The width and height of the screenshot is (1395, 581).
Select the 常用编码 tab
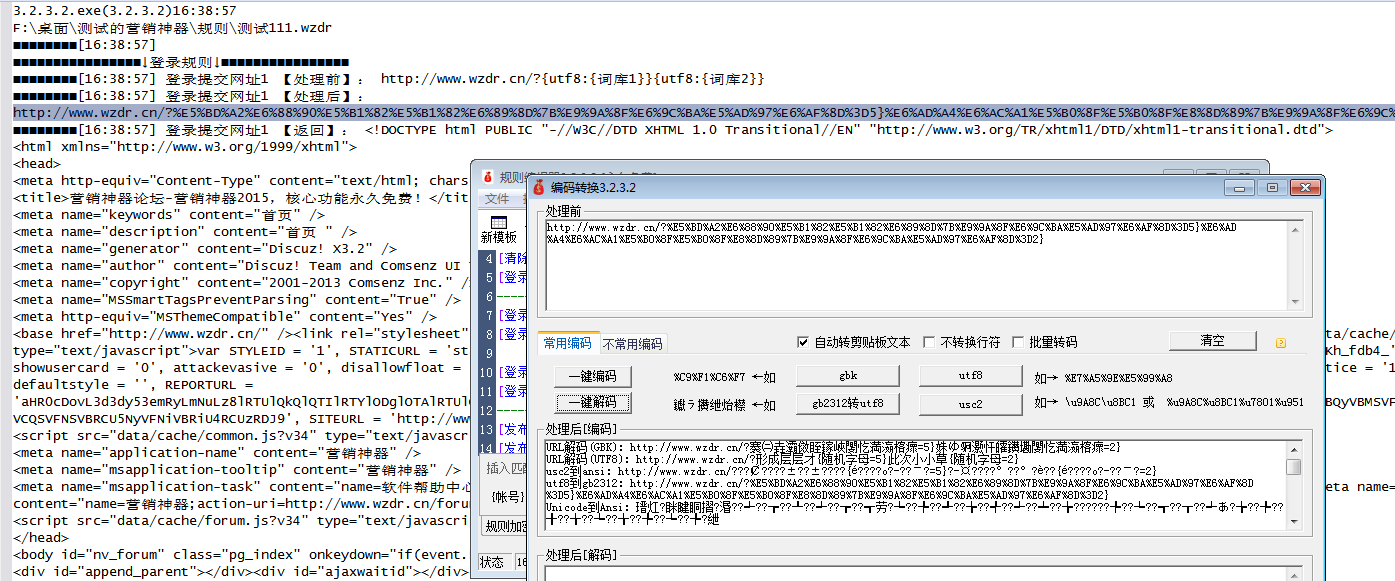coord(567,343)
